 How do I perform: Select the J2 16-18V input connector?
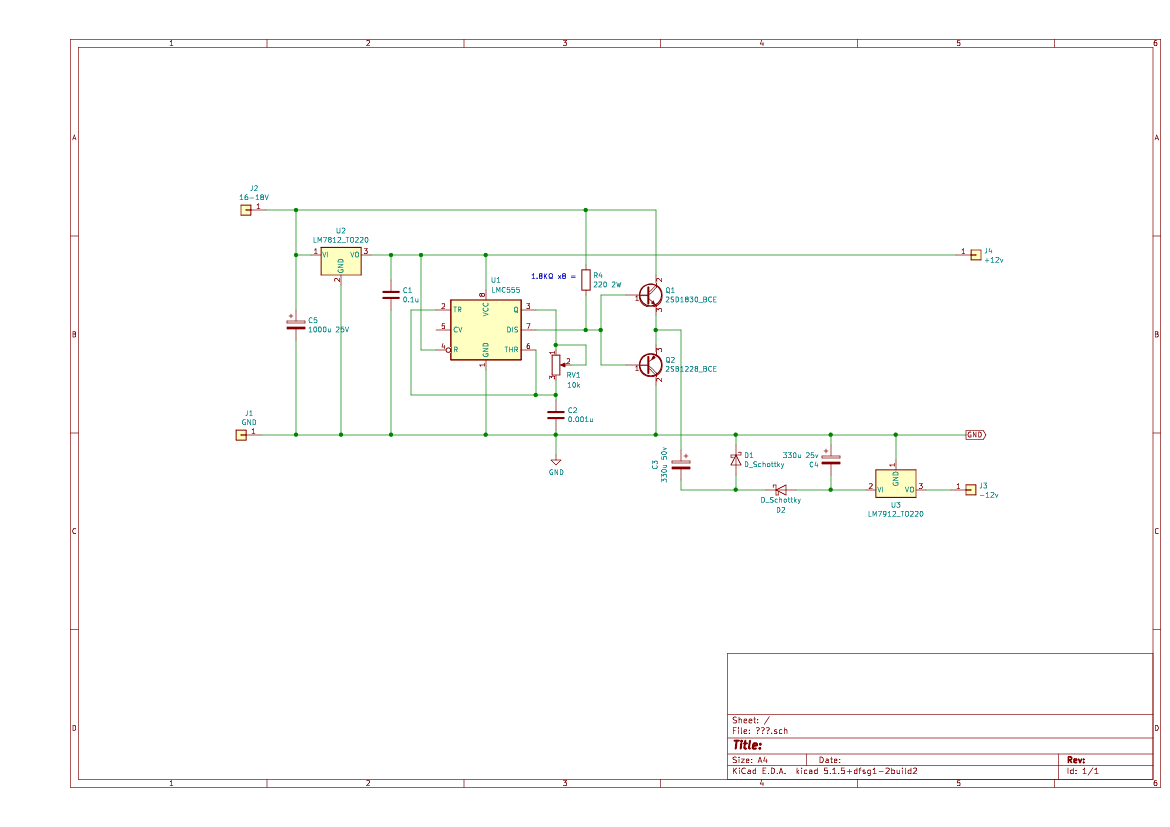click(245, 209)
